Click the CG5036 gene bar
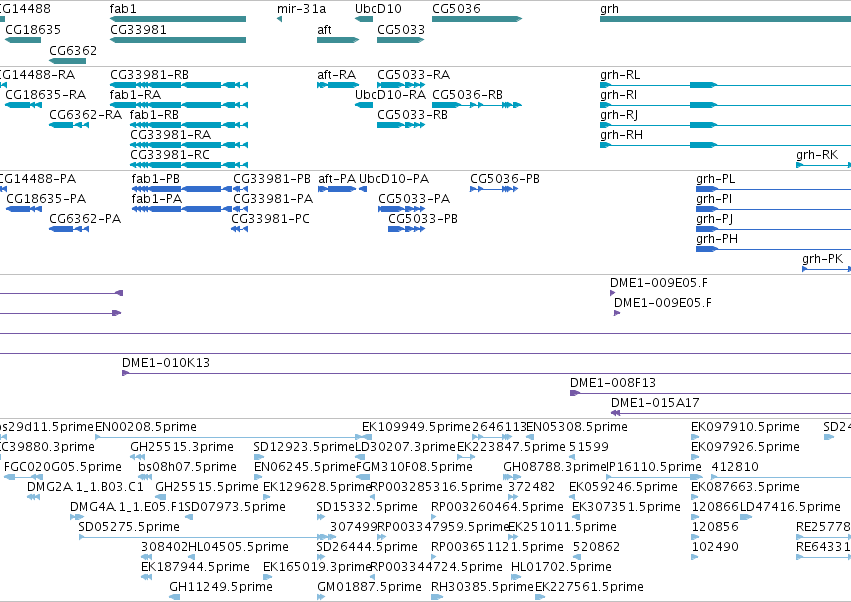Viewport: 851px width, 602px height. (477, 19)
